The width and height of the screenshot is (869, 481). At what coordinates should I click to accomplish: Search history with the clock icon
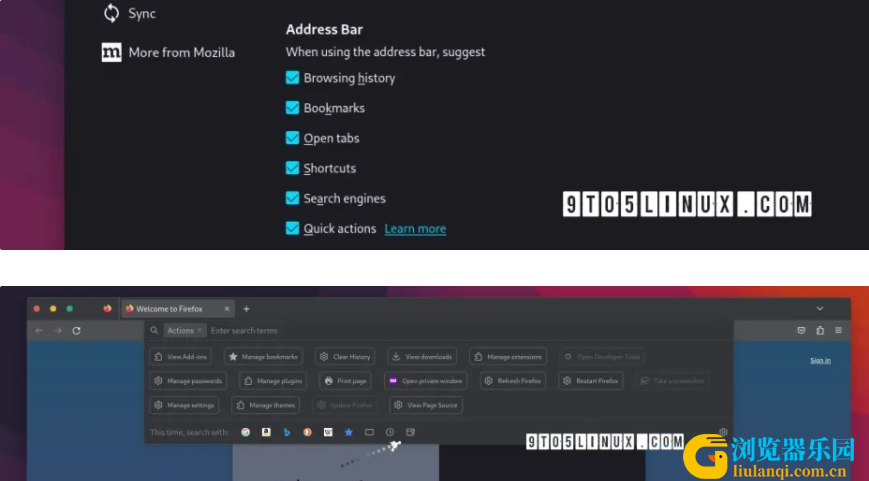(390, 432)
